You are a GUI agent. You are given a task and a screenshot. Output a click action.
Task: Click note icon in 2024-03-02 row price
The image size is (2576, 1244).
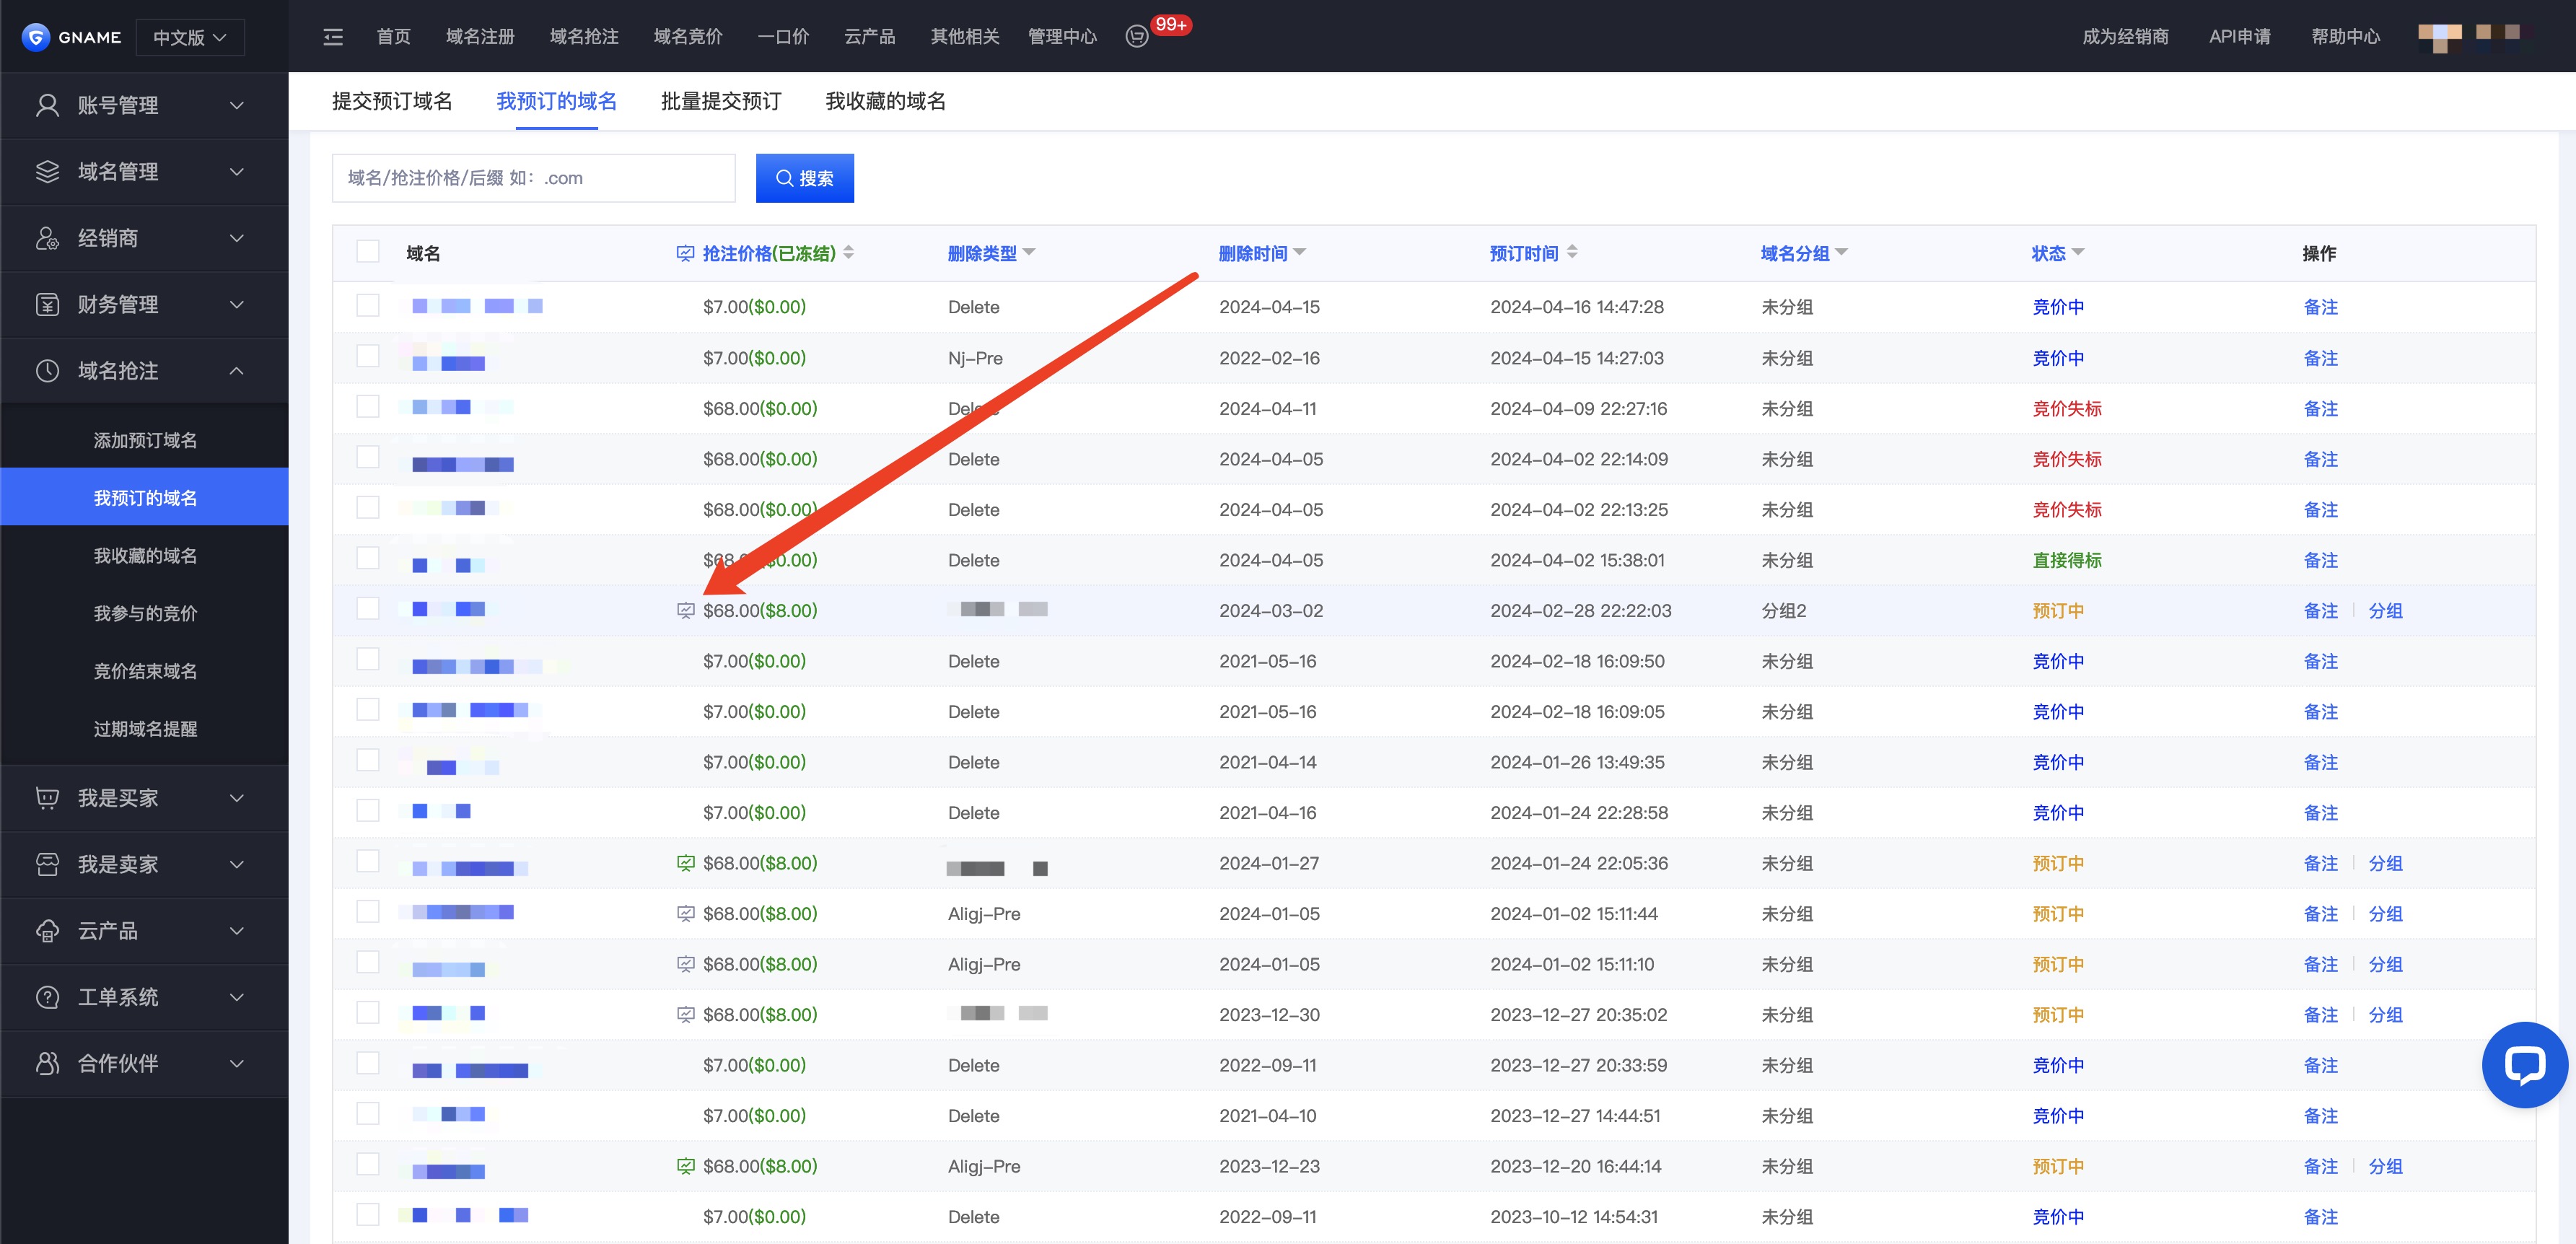point(685,611)
